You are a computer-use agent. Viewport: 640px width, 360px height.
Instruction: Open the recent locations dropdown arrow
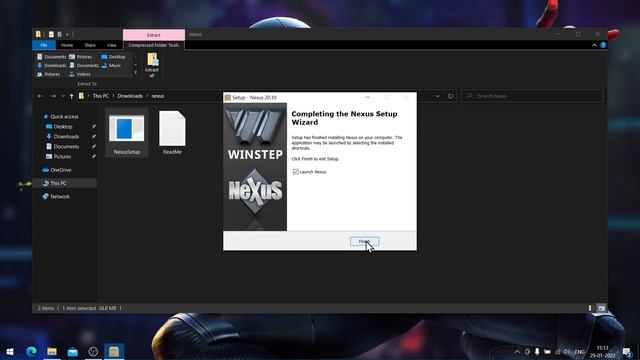62,96
